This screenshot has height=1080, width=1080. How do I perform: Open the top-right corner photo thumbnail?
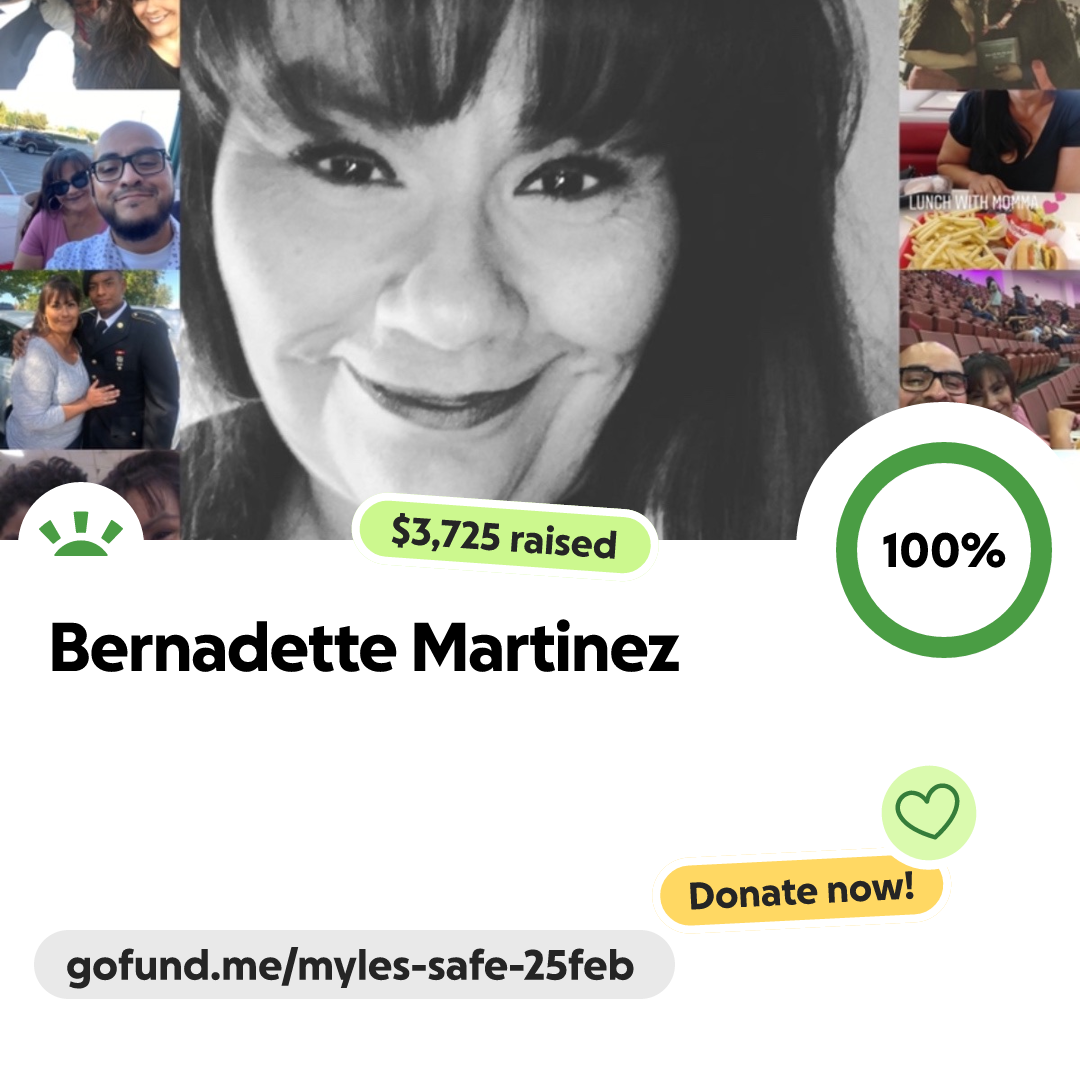[x=989, y=44]
